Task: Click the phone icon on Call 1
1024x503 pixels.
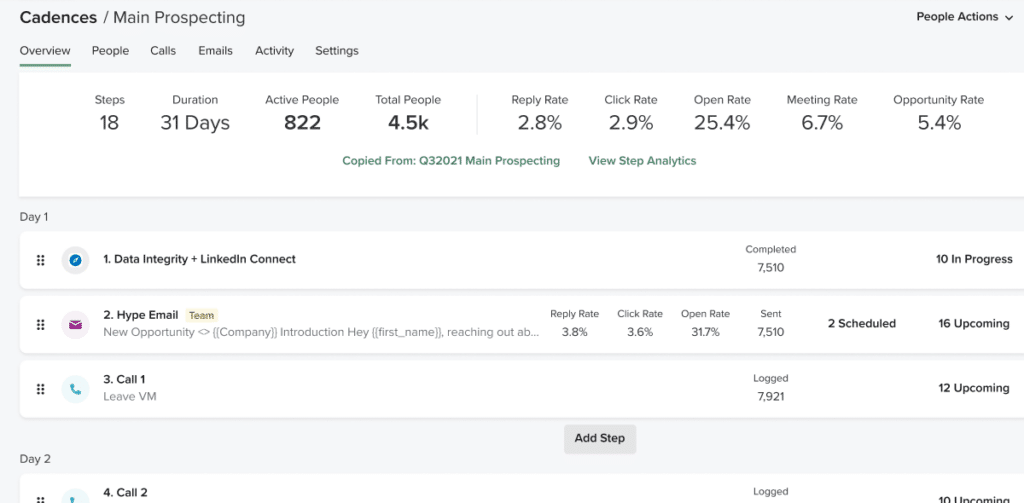Action: pos(76,389)
